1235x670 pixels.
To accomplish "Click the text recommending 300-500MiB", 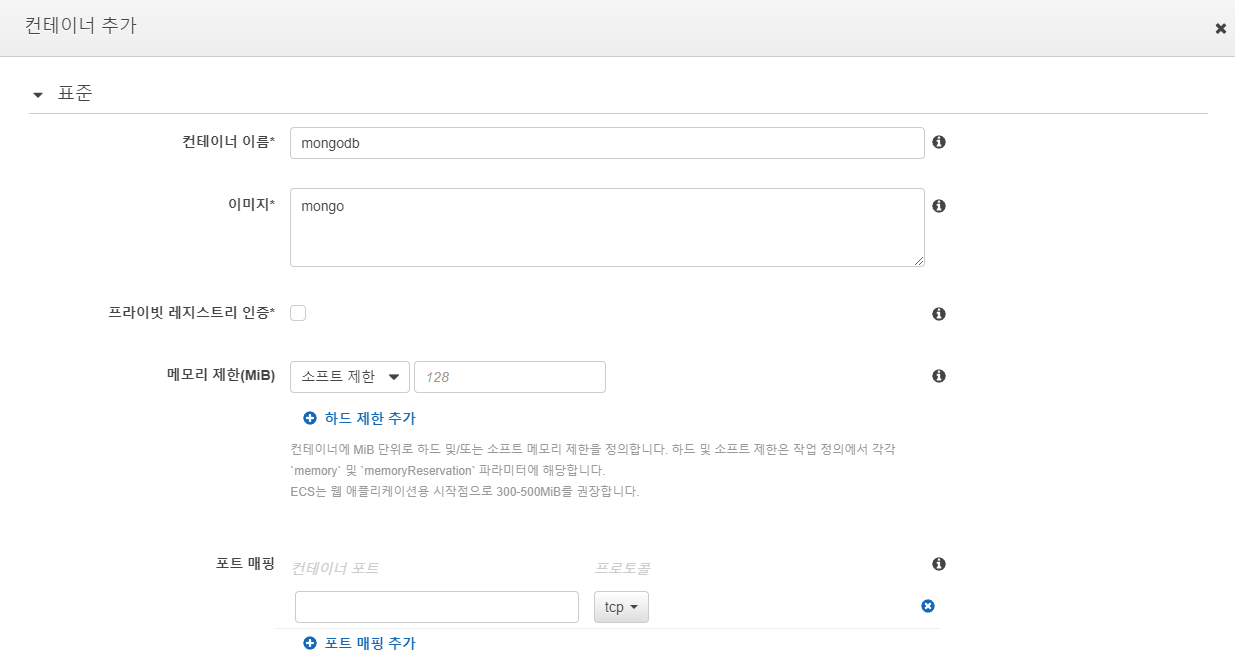I will click(464, 491).
